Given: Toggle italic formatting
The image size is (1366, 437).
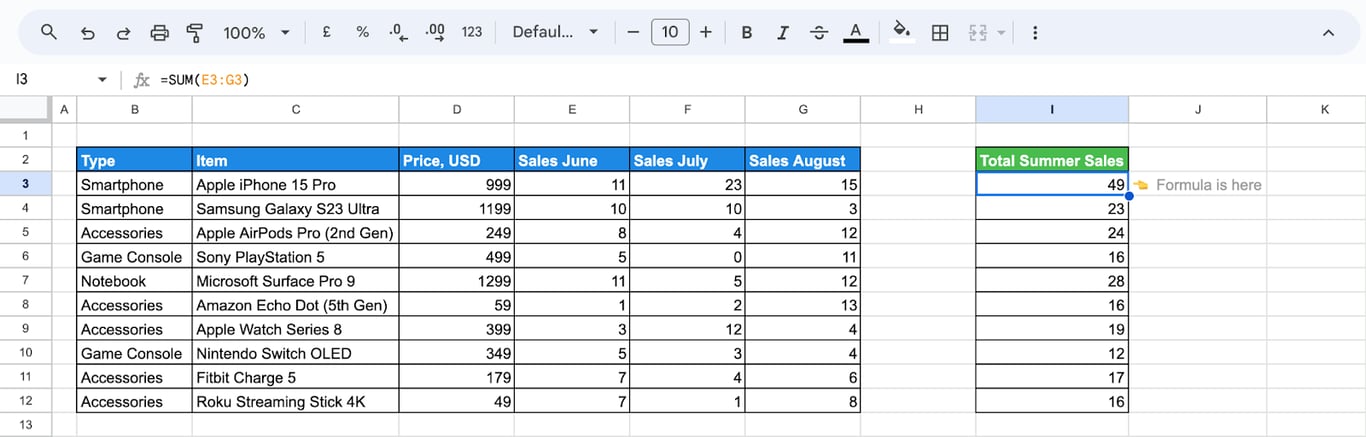Looking at the screenshot, I should pyautogui.click(x=782, y=33).
